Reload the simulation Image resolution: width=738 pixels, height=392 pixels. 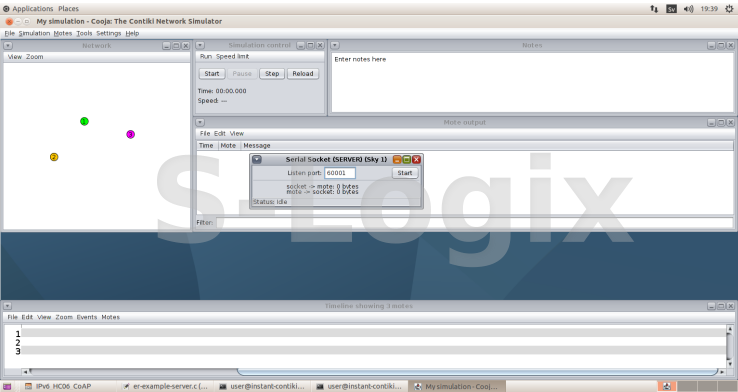tap(303, 74)
